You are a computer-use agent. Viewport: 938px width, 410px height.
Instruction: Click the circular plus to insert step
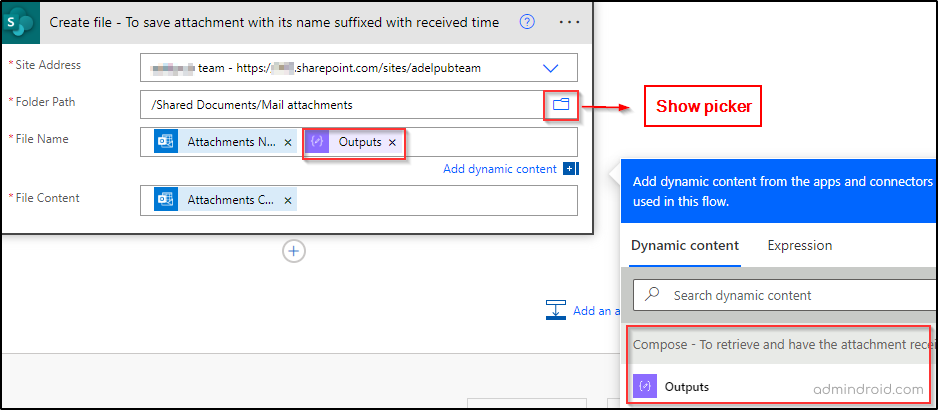point(294,251)
